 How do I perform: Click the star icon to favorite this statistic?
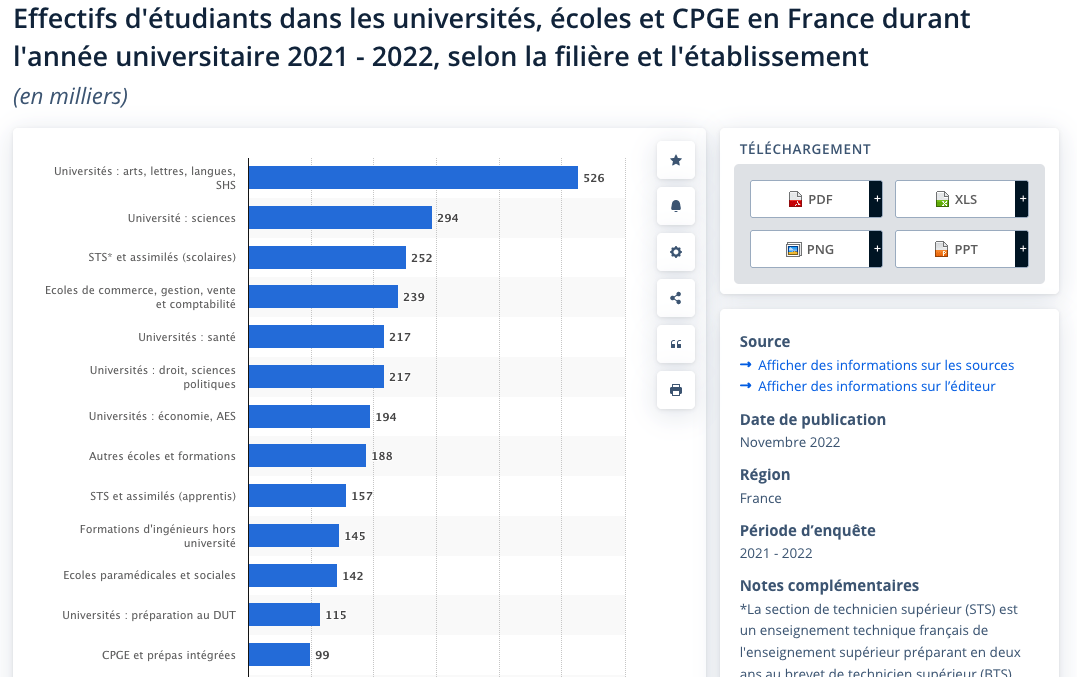[675, 160]
